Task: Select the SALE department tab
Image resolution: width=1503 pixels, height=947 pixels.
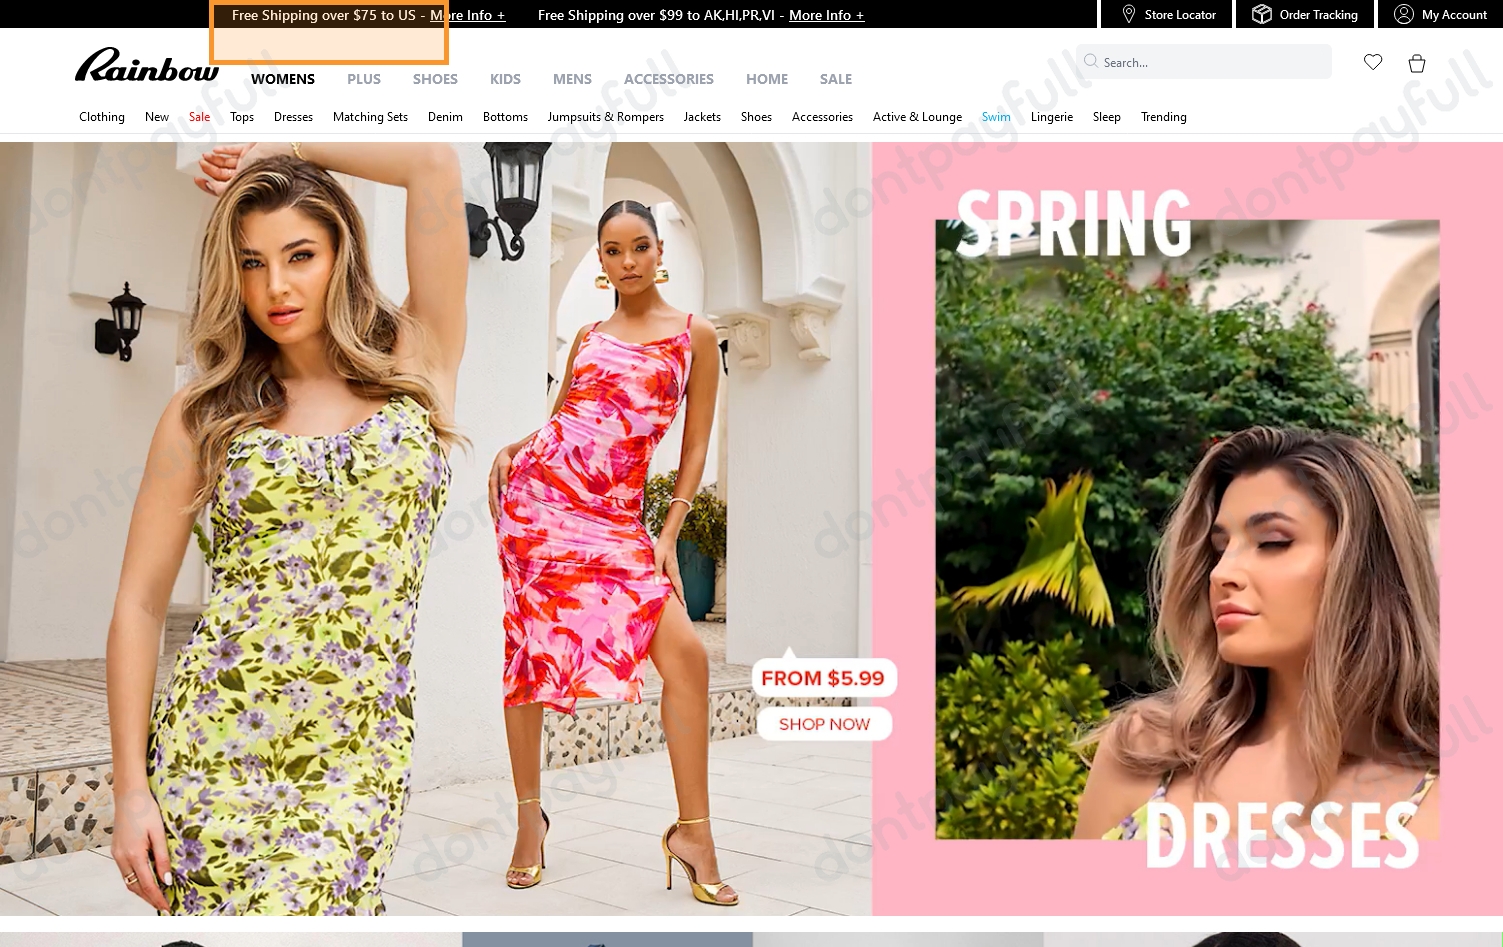Action: click(836, 79)
